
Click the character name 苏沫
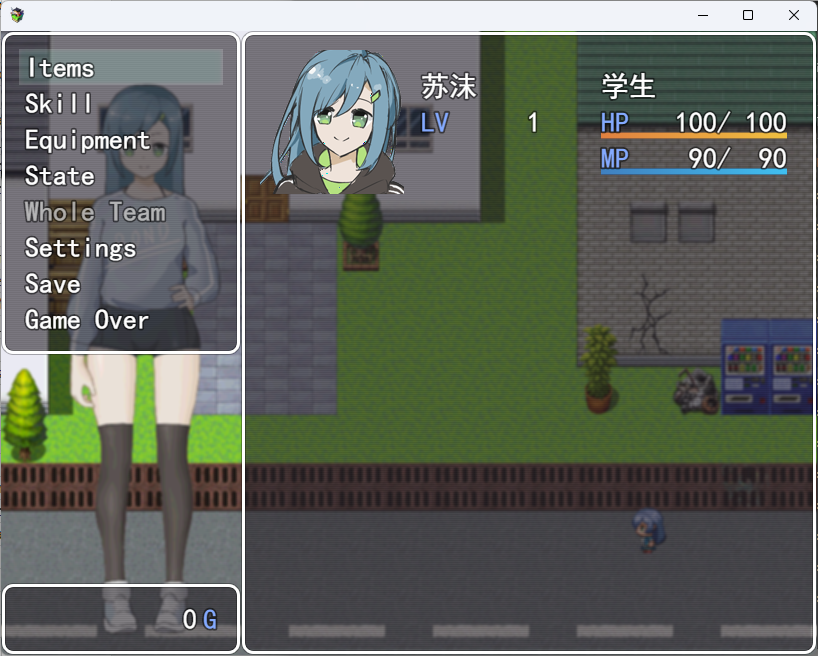(449, 87)
